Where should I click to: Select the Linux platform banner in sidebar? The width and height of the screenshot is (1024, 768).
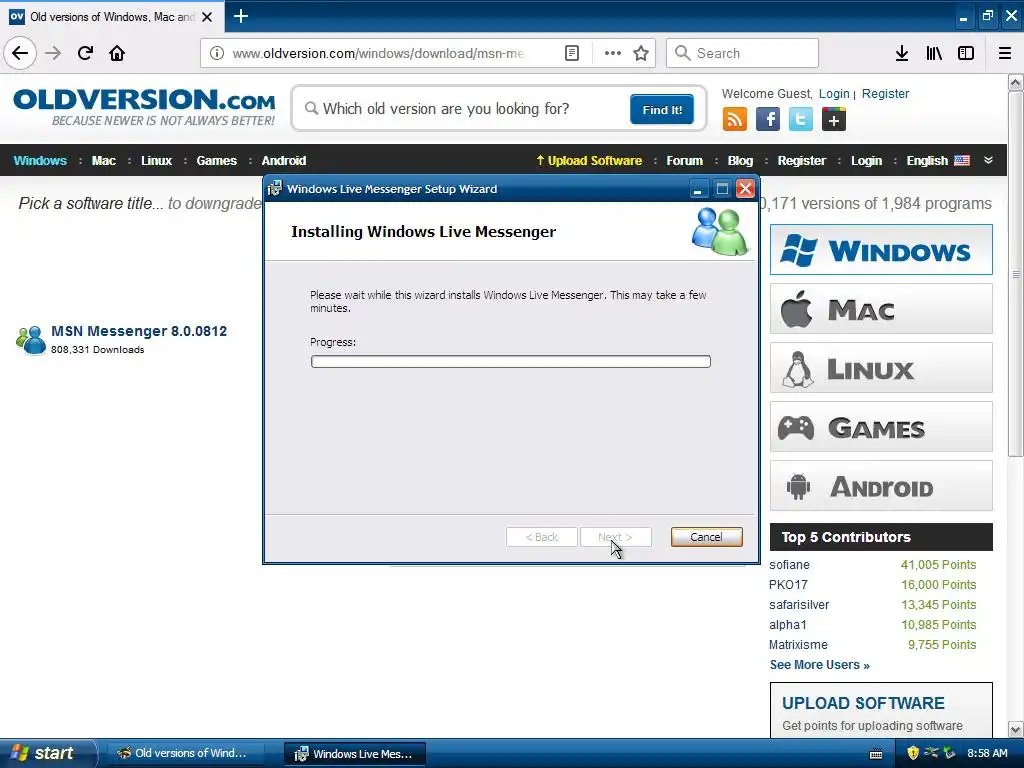click(881, 368)
